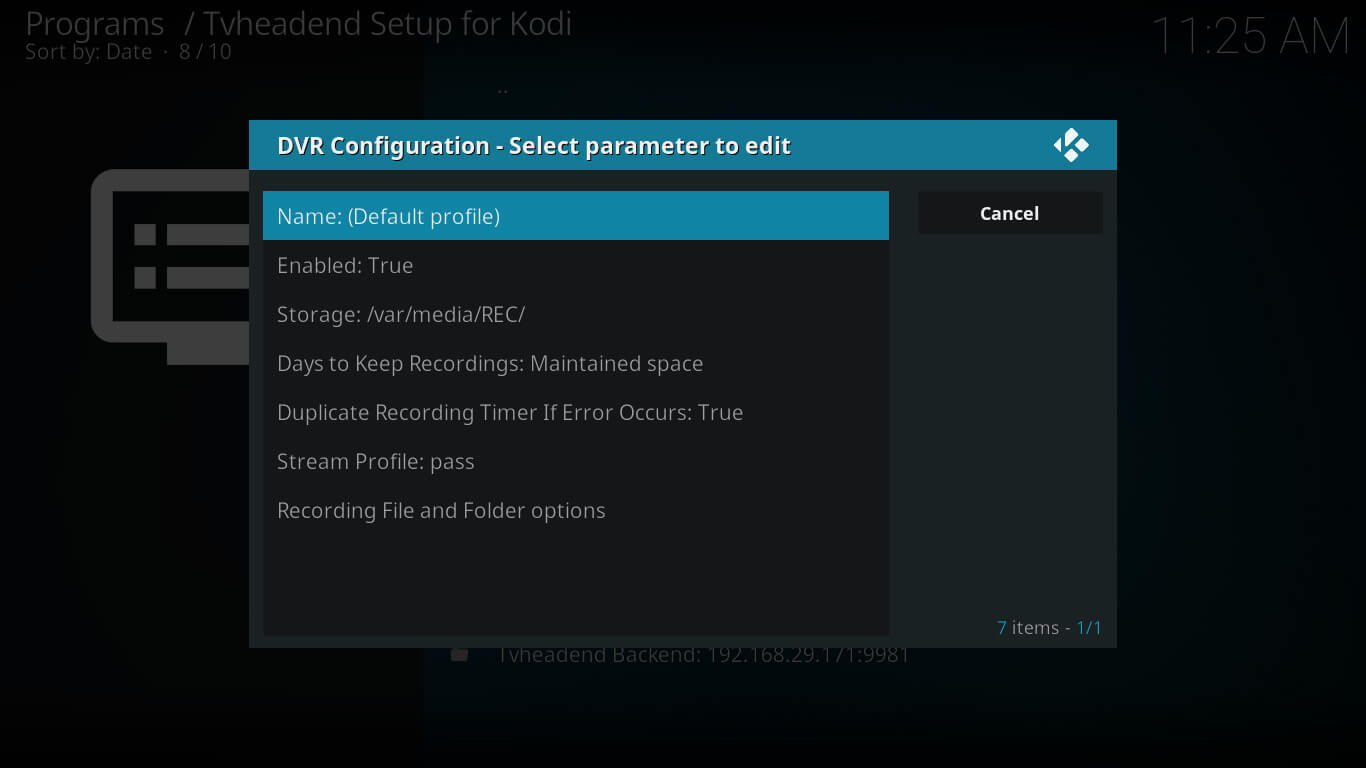Open Days to Keep Recordings options

point(575,363)
